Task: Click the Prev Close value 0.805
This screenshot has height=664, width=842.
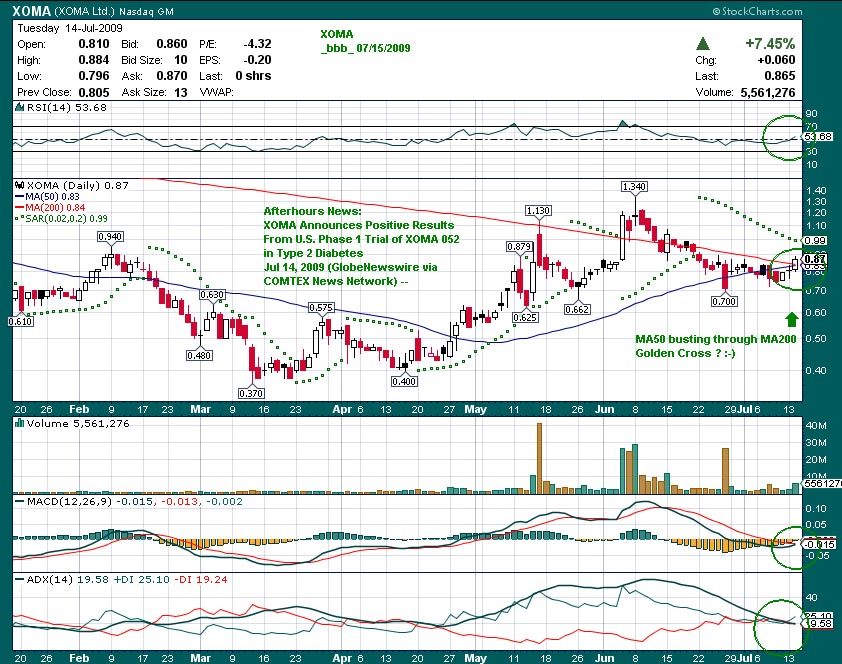Action: click(x=94, y=92)
